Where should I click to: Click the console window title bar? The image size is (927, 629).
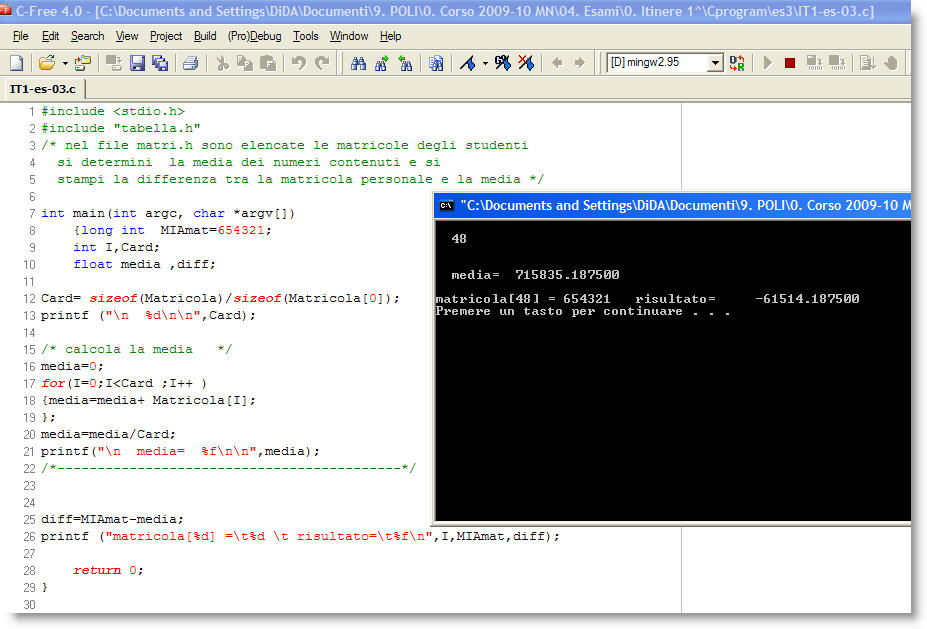click(673, 206)
